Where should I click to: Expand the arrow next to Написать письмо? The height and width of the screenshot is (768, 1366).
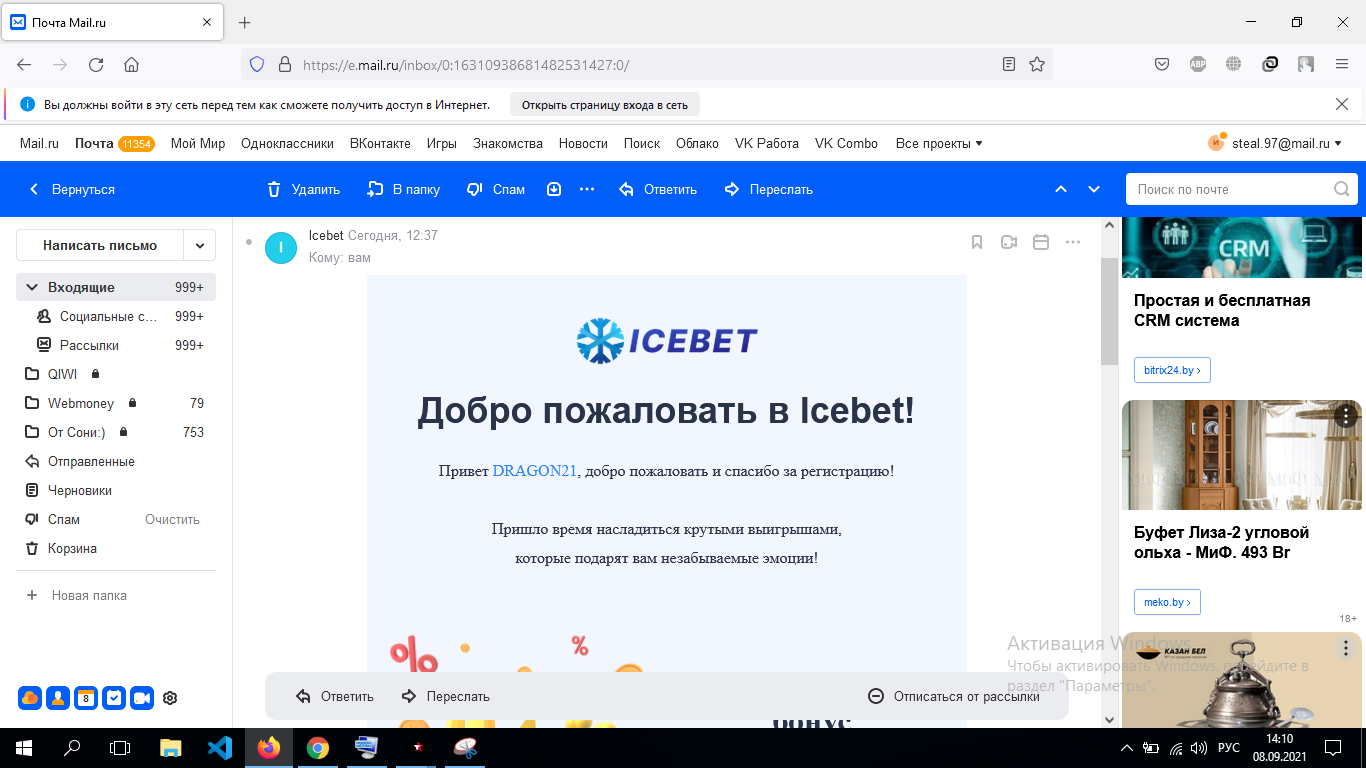[200, 245]
